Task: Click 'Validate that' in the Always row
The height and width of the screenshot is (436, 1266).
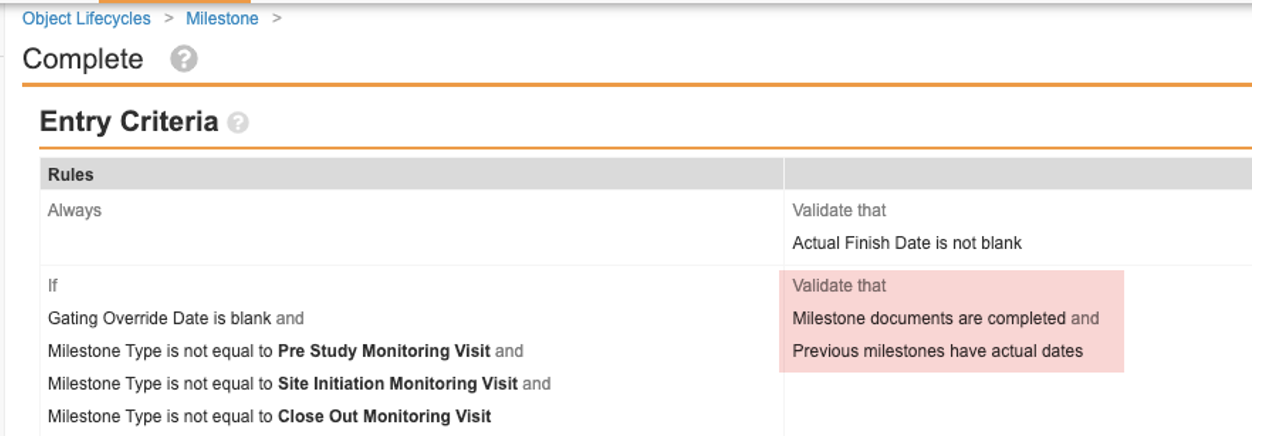Action: pos(839,210)
